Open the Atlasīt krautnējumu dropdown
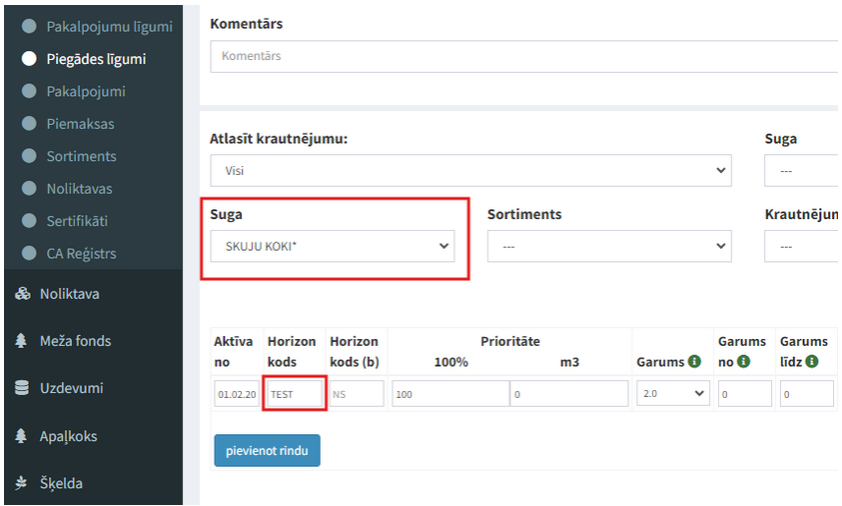The image size is (842, 506). 470,170
